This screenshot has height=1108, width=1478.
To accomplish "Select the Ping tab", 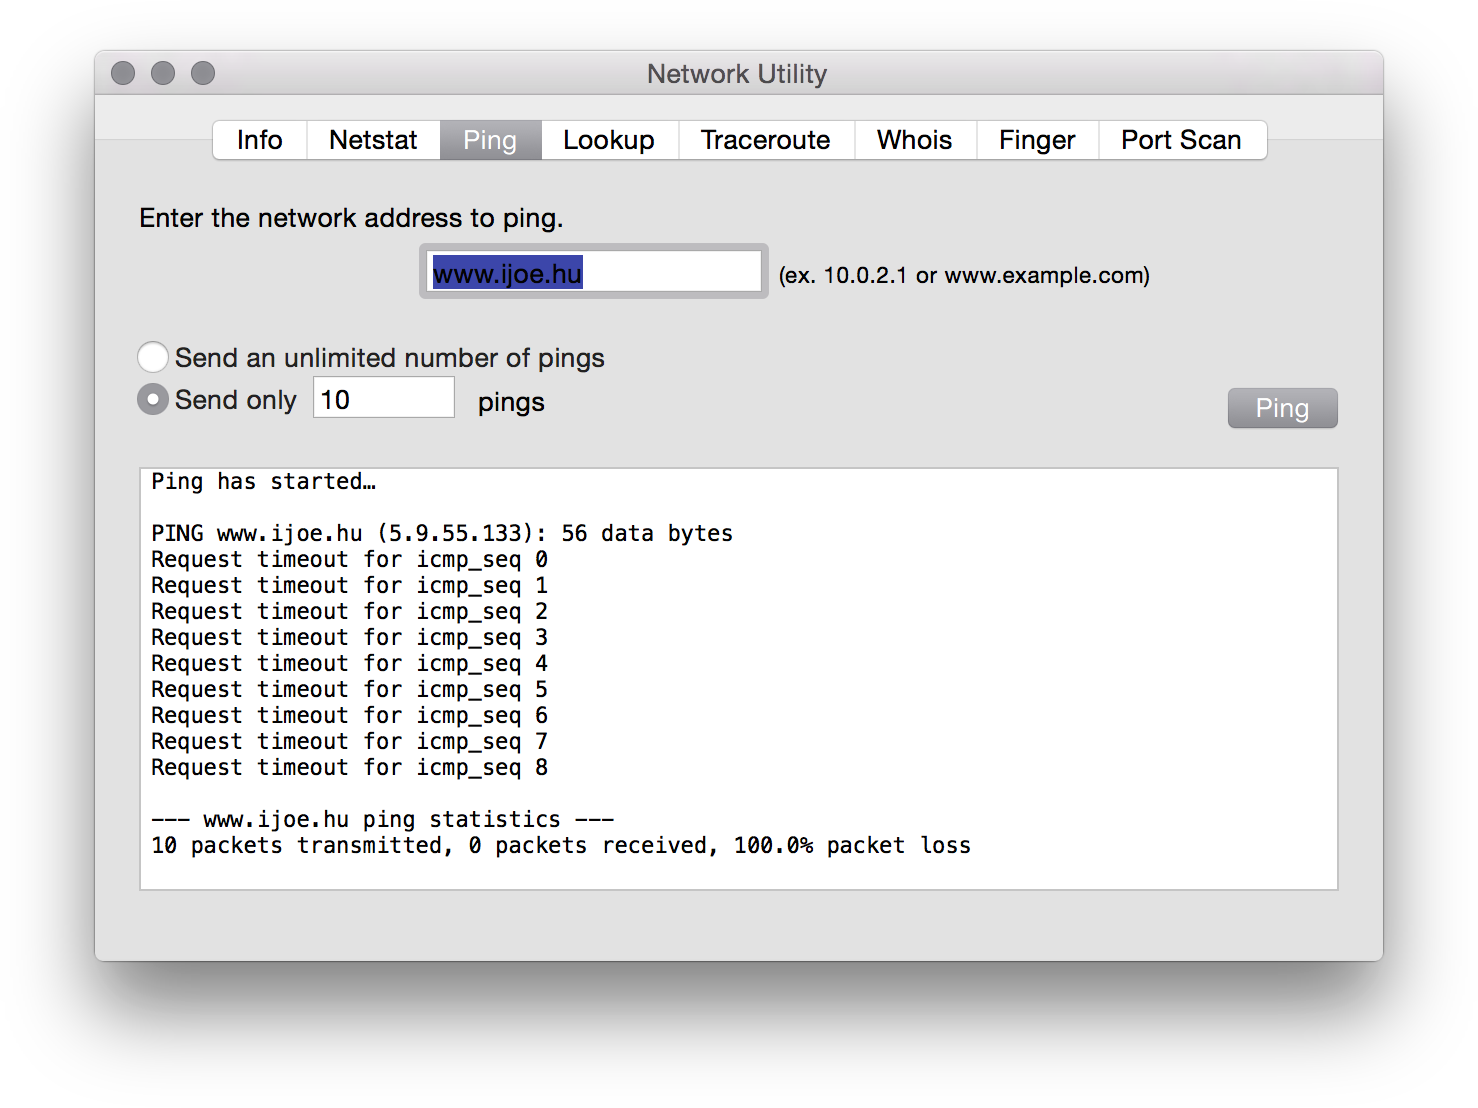I will [x=490, y=140].
